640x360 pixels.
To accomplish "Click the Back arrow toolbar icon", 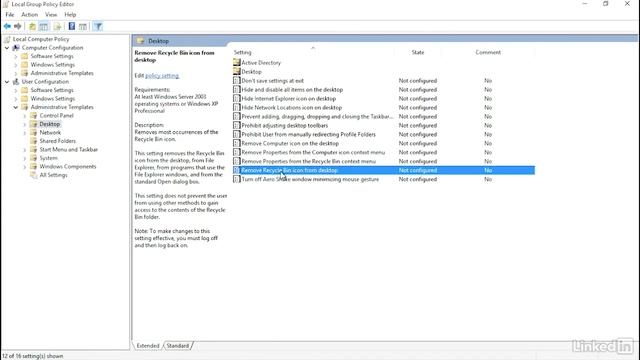I will point(7,27).
